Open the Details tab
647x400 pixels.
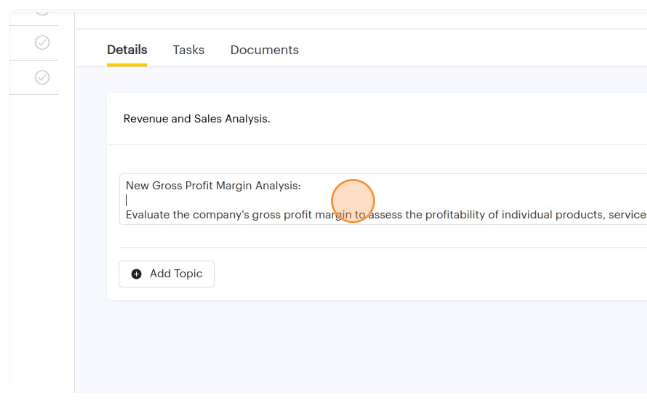(x=127, y=50)
